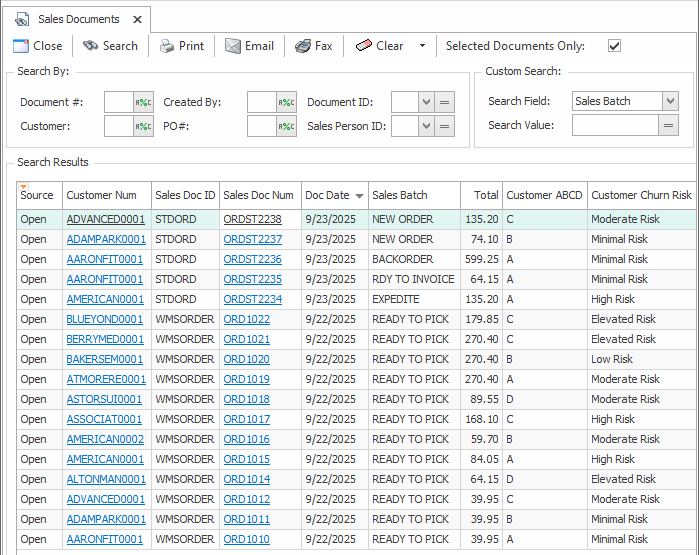This screenshot has height=555, width=699.
Task: Toggle Selected Documents Only checkbox
Action: [x=614, y=46]
